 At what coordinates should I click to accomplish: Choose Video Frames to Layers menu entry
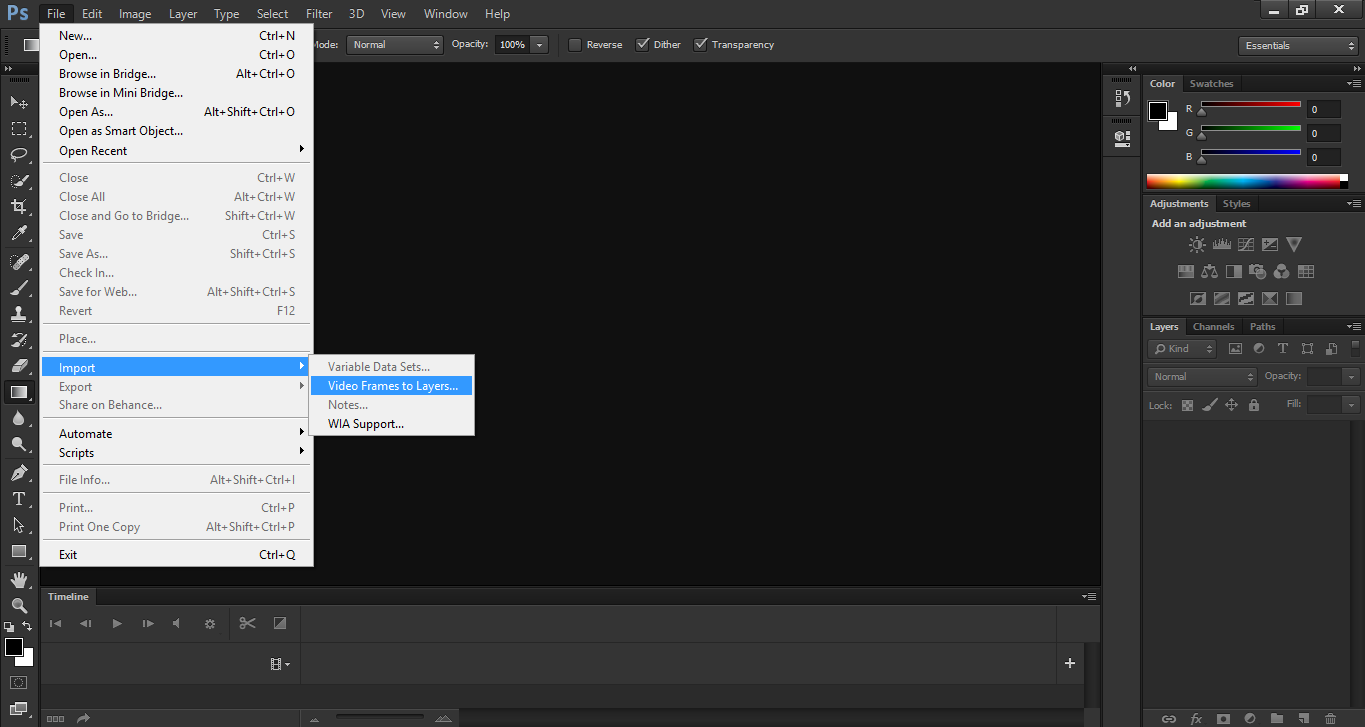tap(392, 386)
